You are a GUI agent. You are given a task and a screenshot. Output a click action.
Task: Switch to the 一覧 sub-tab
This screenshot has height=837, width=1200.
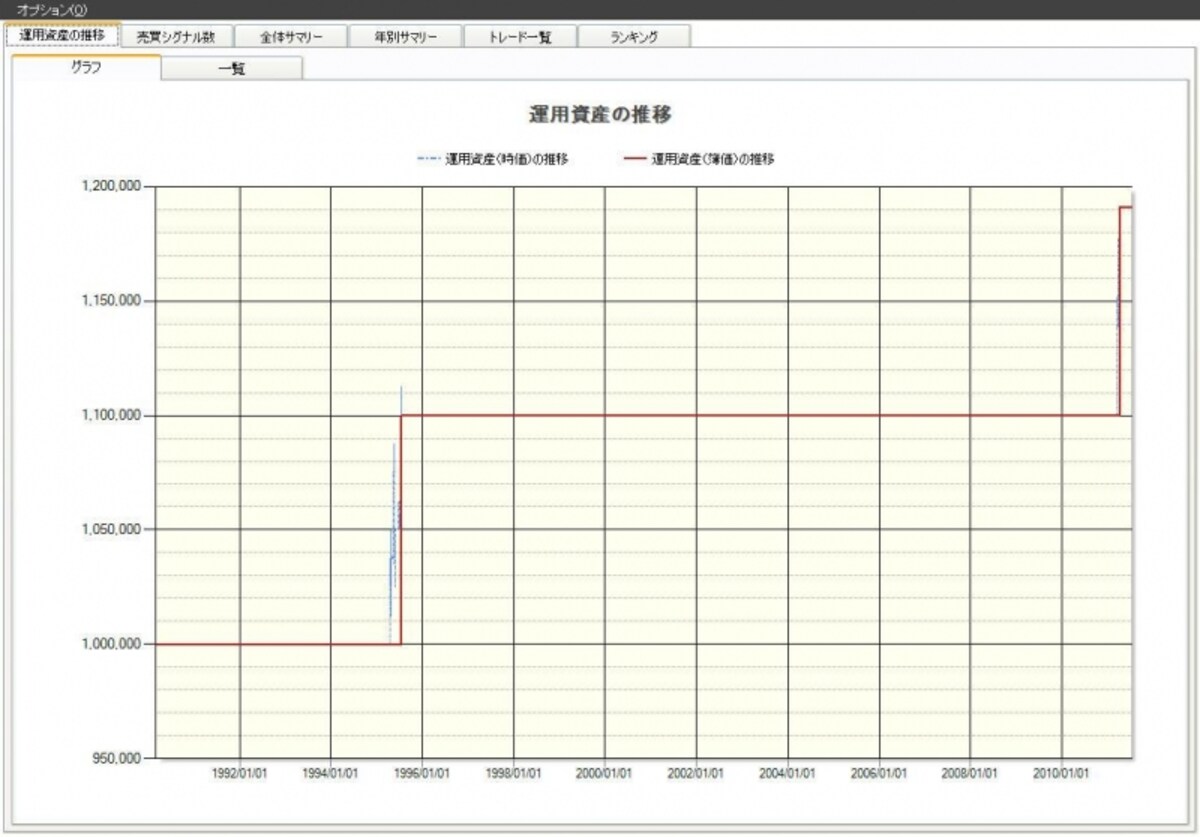coord(232,69)
